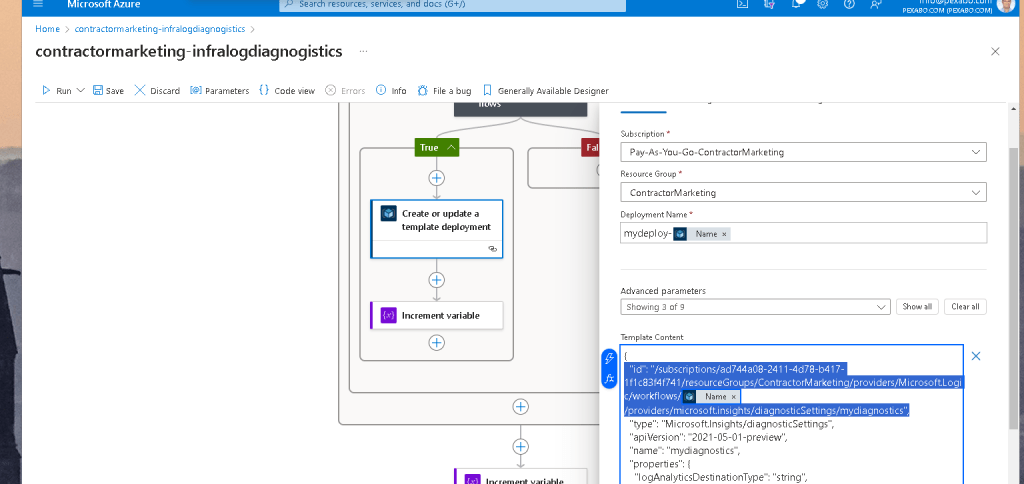Select the Increment variable card in True branch
The width and height of the screenshot is (1024, 484).
437,315
